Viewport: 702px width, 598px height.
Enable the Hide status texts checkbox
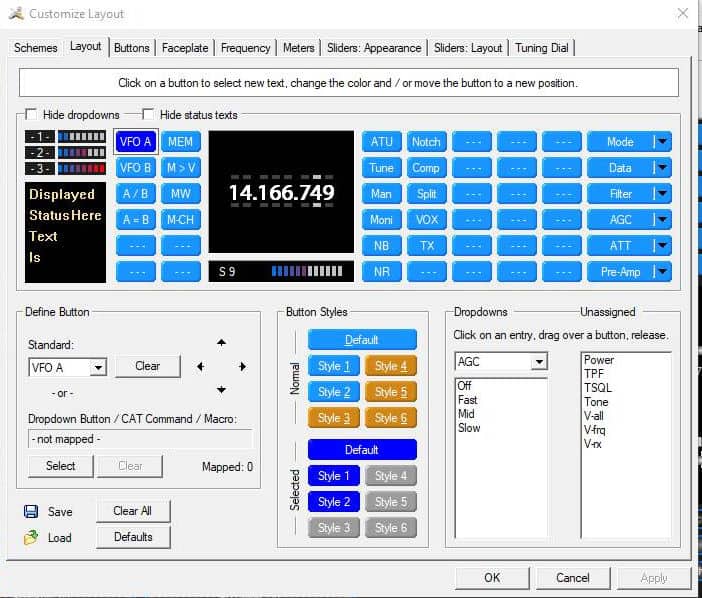(148, 114)
